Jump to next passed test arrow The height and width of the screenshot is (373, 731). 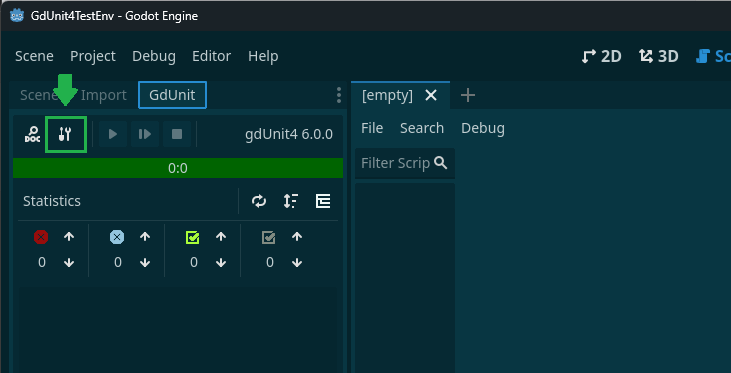[221, 262]
